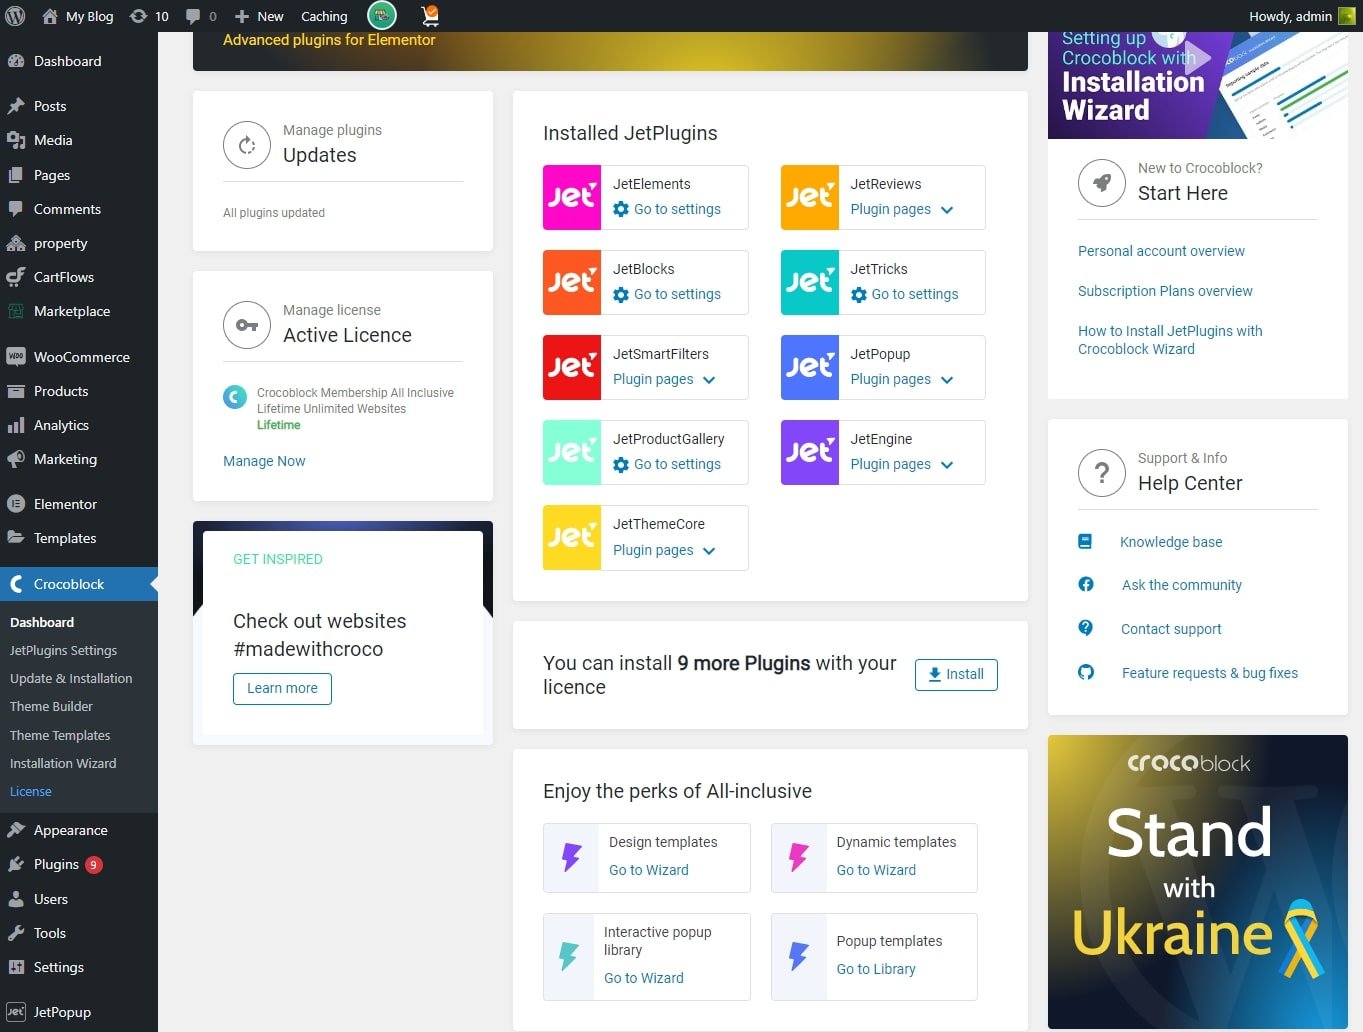This screenshot has height=1032, width=1363.
Task: Open How to Install JetPlugins link
Action: point(1170,340)
